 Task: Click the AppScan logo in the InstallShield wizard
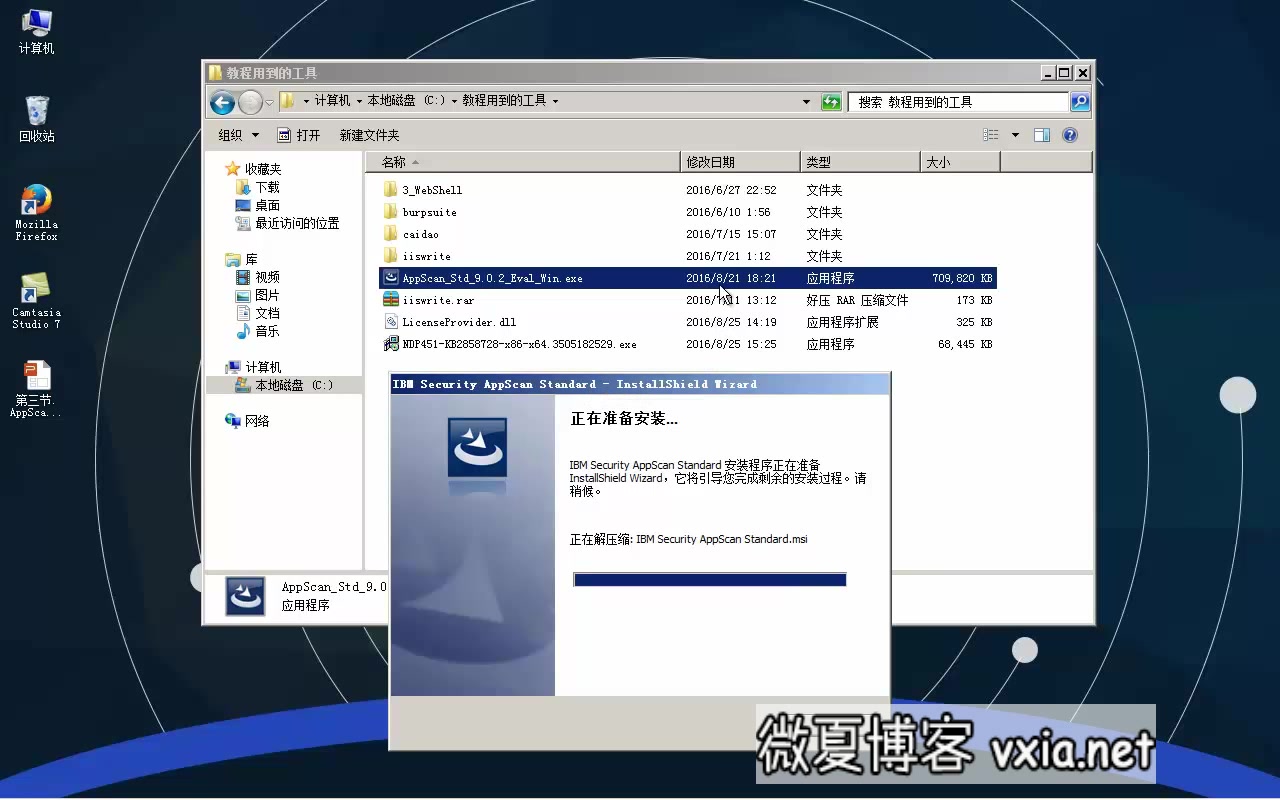(x=477, y=447)
